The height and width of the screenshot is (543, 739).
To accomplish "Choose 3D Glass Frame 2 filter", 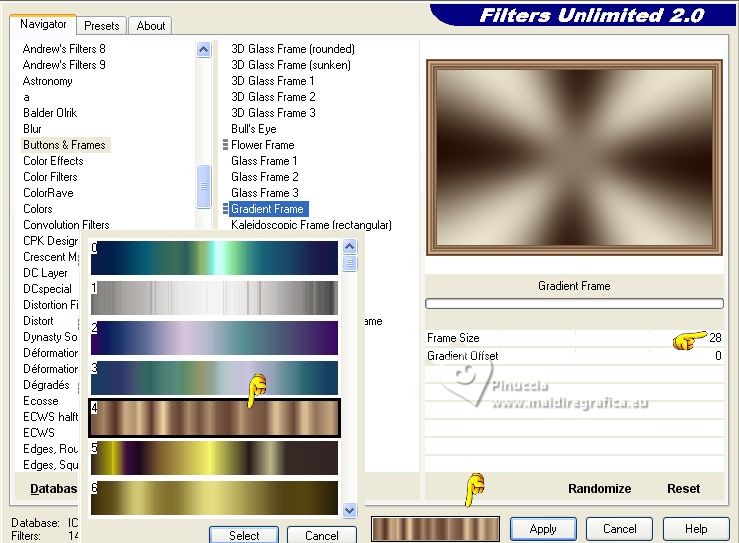I will tap(273, 97).
